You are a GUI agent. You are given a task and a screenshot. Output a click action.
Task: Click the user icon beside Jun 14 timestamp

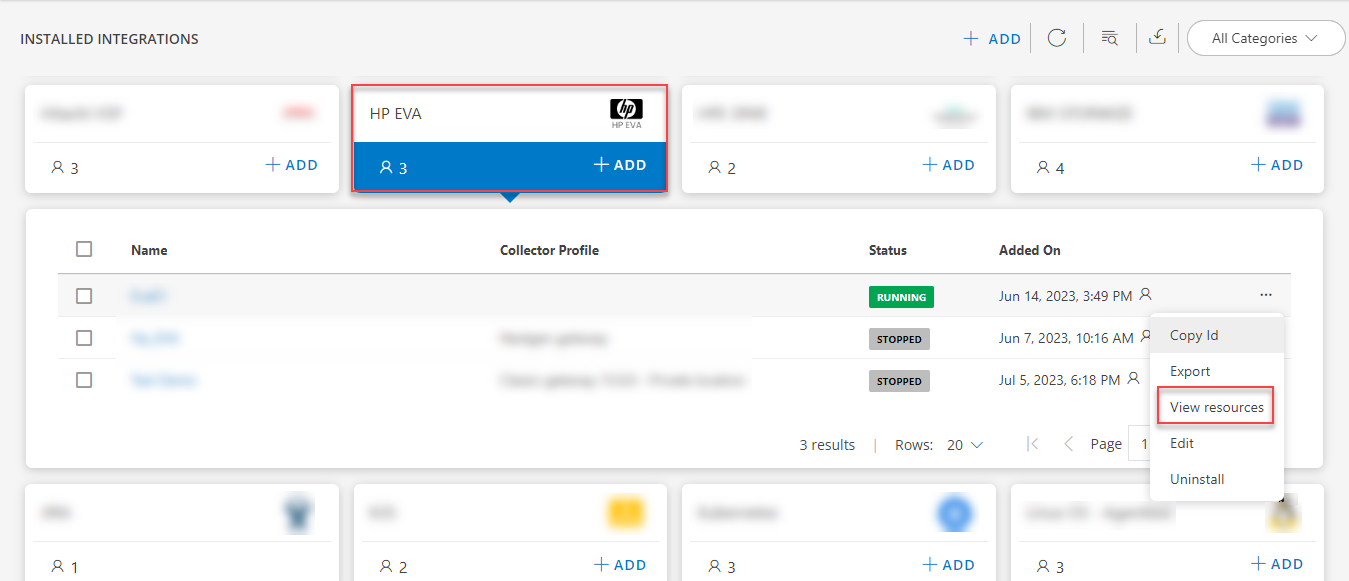(1147, 294)
